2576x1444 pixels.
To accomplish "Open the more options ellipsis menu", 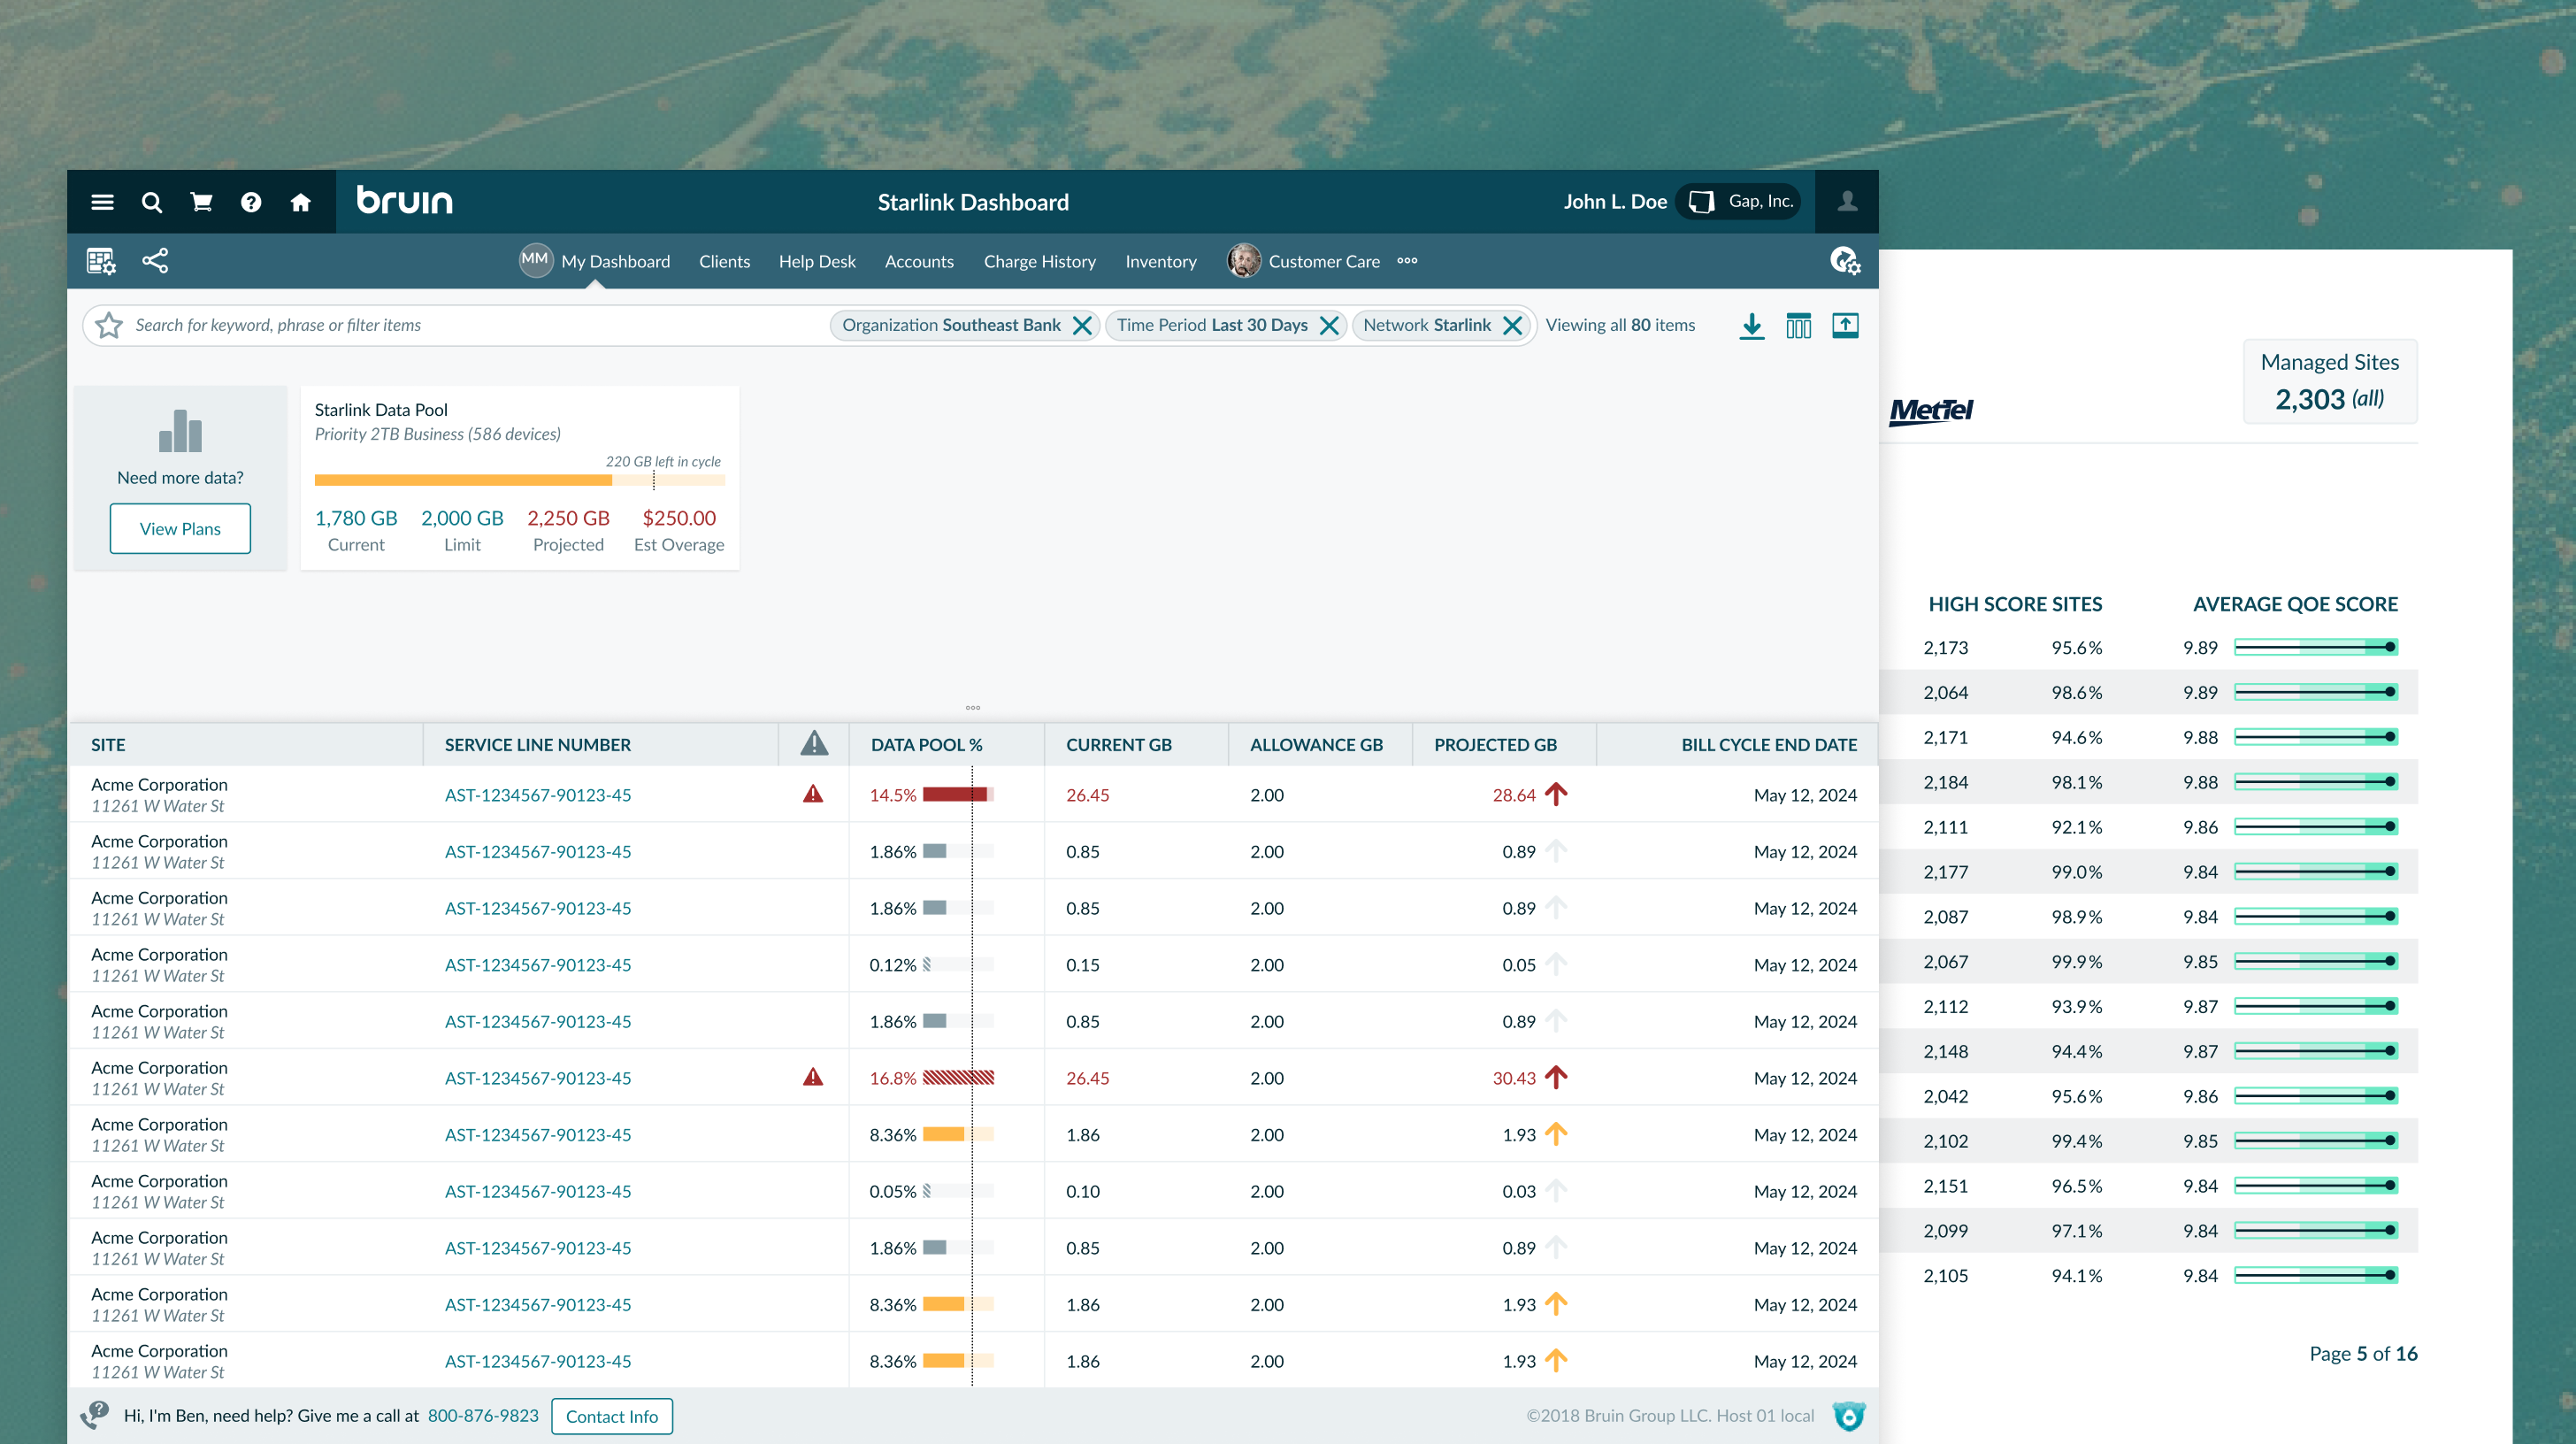I will point(1407,261).
